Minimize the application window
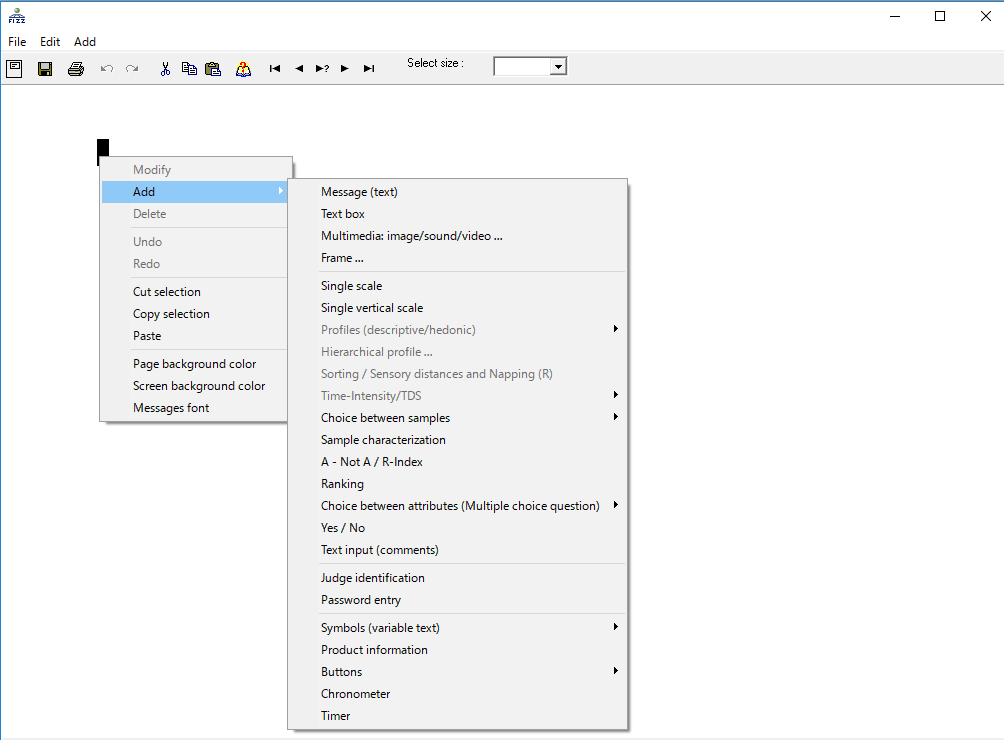Viewport: 1004px width, 740px height. (895, 16)
